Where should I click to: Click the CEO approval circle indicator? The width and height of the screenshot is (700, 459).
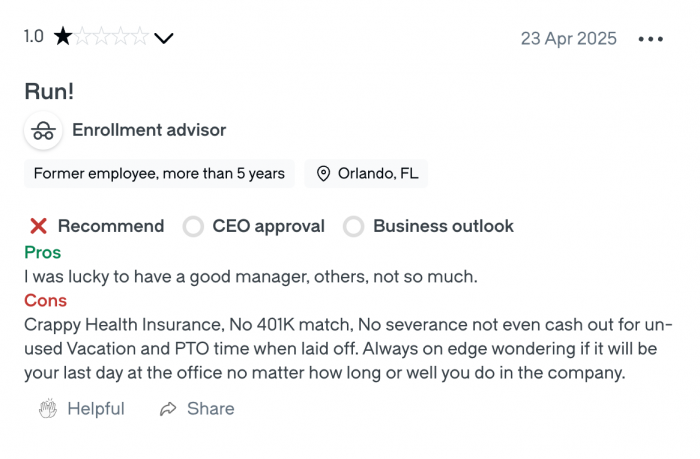[x=193, y=226]
